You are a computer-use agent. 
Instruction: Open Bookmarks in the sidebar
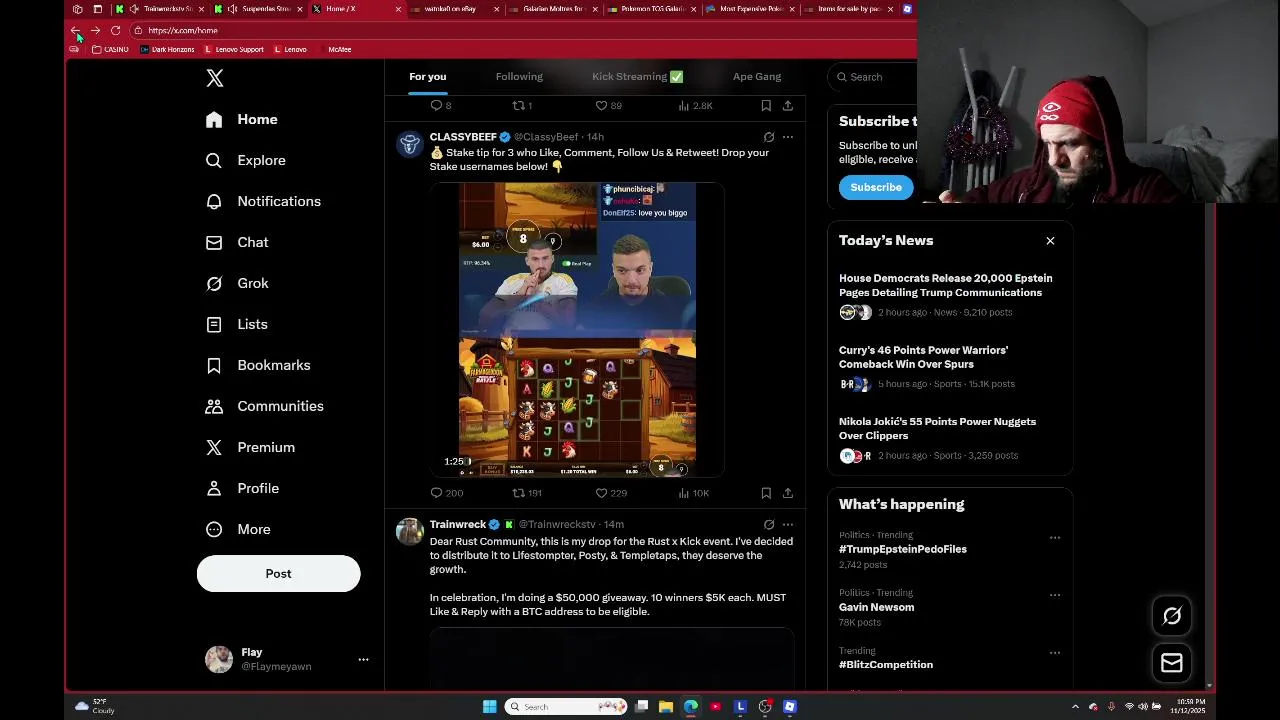(258, 366)
